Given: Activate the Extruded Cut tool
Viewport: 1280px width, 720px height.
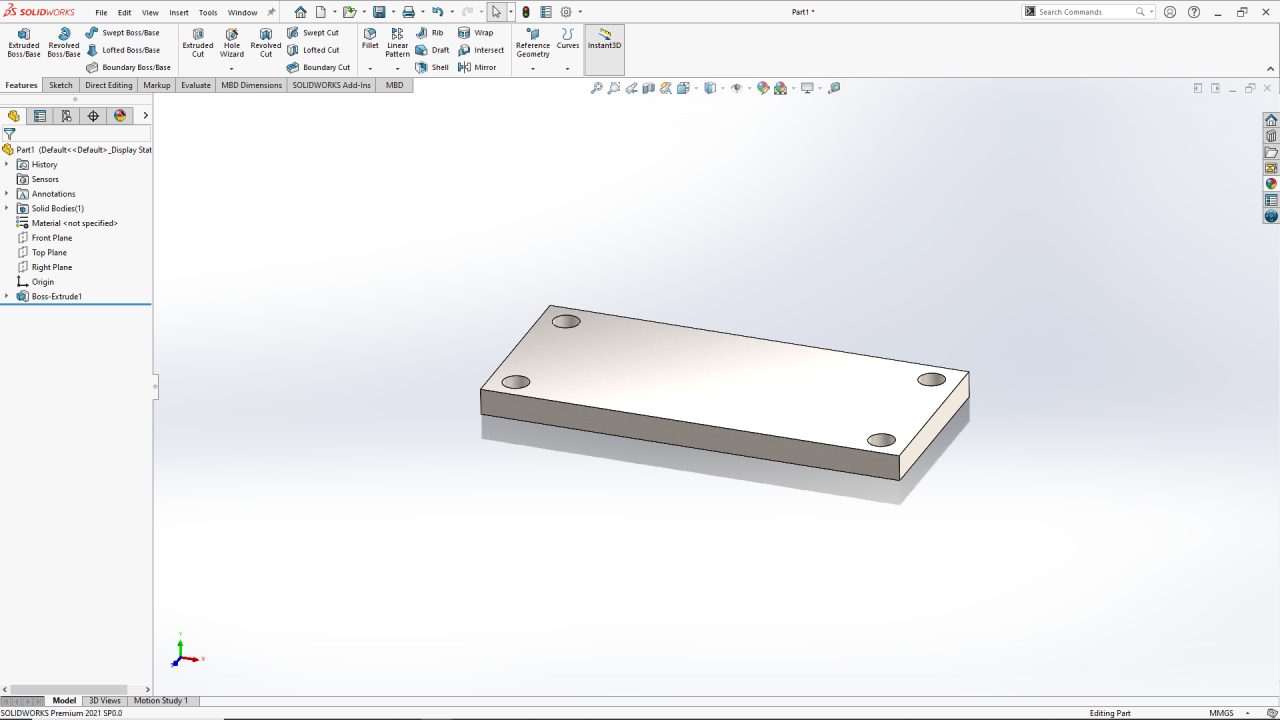Looking at the screenshot, I should click(198, 43).
